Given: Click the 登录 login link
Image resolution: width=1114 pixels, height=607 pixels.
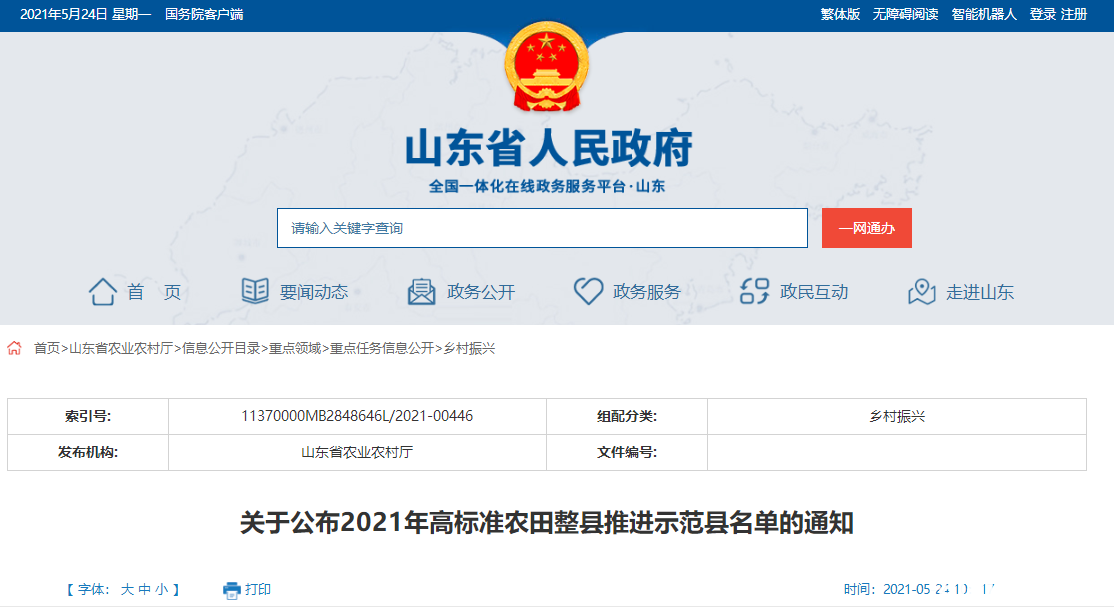Looking at the screenshot, I should pos(1043,14).
